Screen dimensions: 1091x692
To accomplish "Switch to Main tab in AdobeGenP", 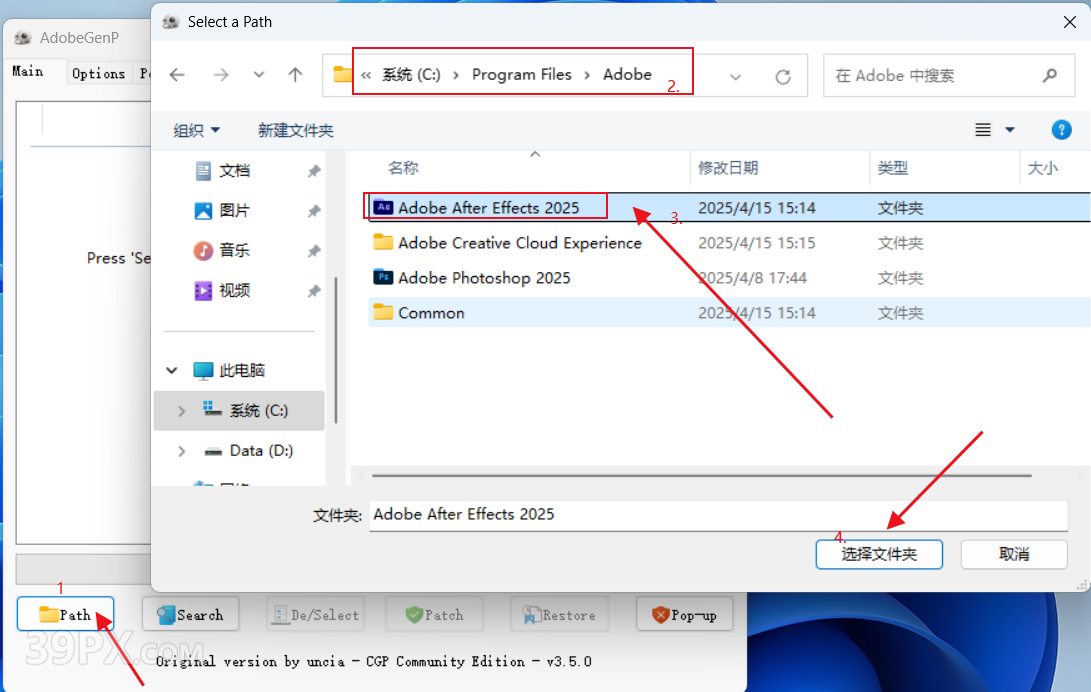I will [28, 72].
